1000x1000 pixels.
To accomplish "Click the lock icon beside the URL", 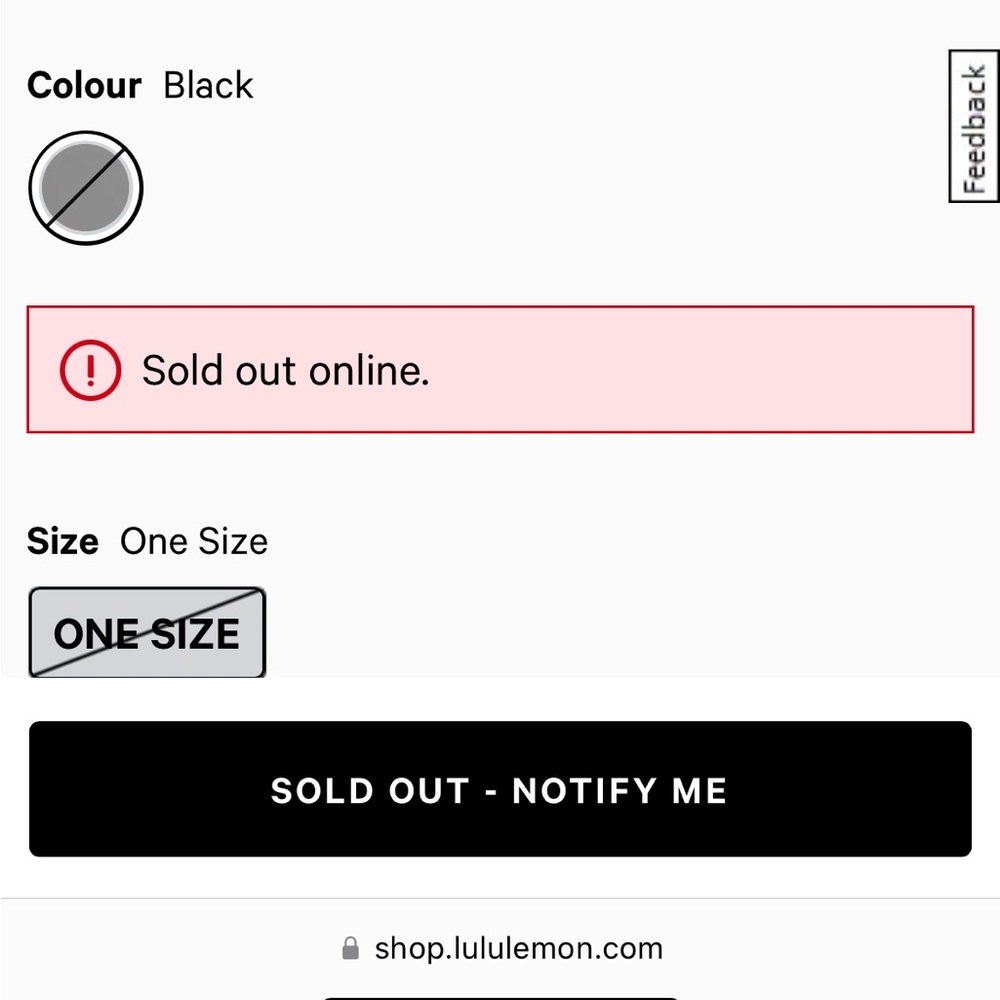I will (x=350, y=948).
